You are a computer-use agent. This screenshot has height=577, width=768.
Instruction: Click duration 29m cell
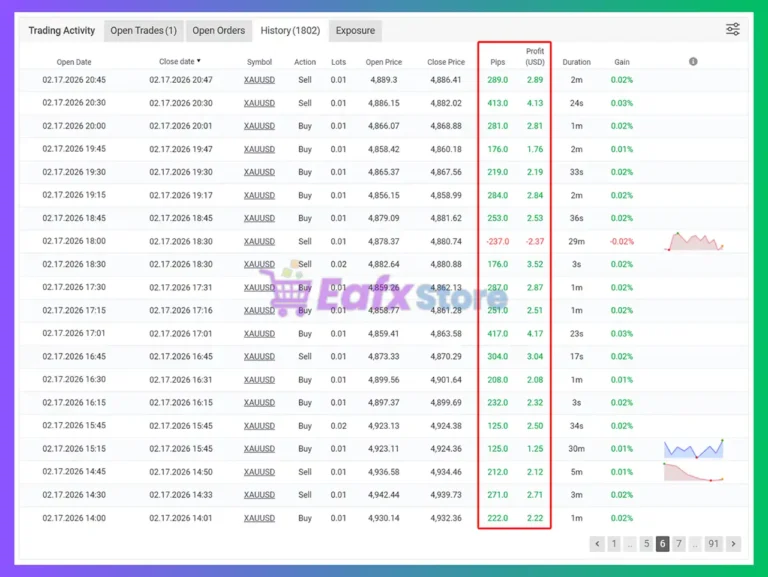[576, 241]
